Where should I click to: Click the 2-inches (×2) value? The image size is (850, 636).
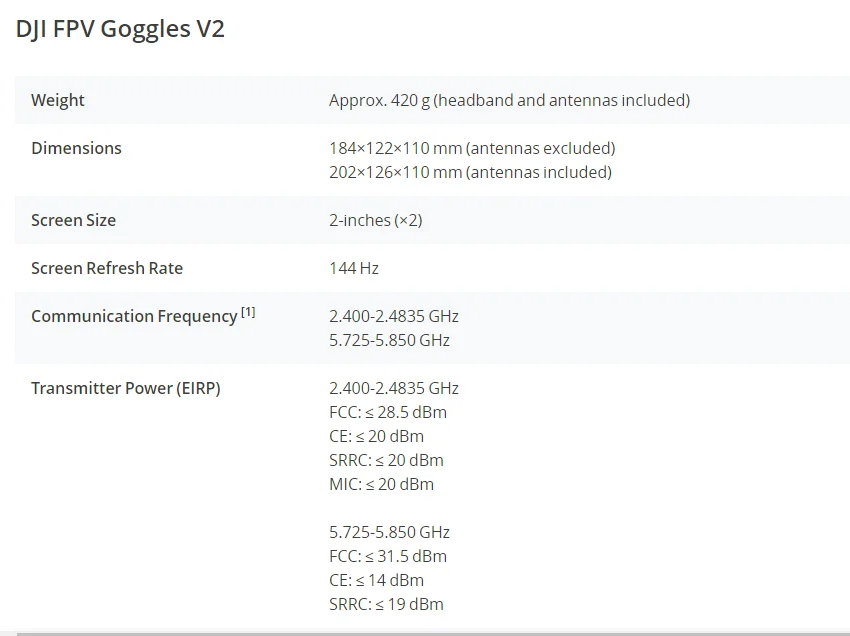click(x=375, y=220)
